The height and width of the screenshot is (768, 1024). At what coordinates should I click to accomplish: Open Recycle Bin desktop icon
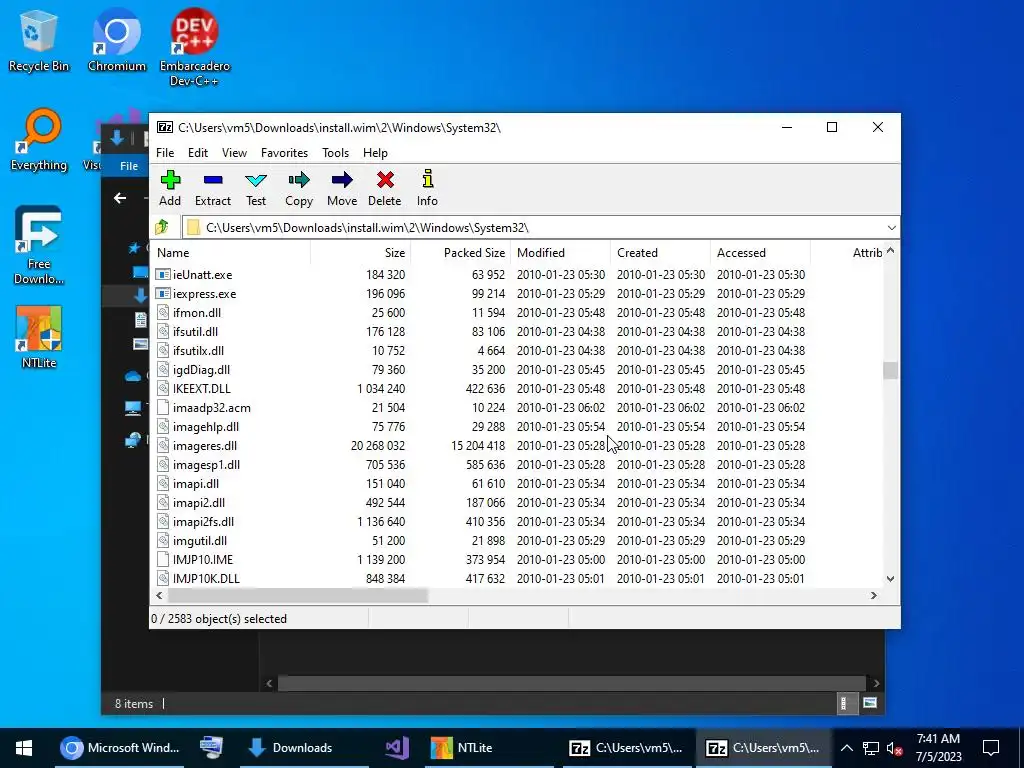pos(38,42)
